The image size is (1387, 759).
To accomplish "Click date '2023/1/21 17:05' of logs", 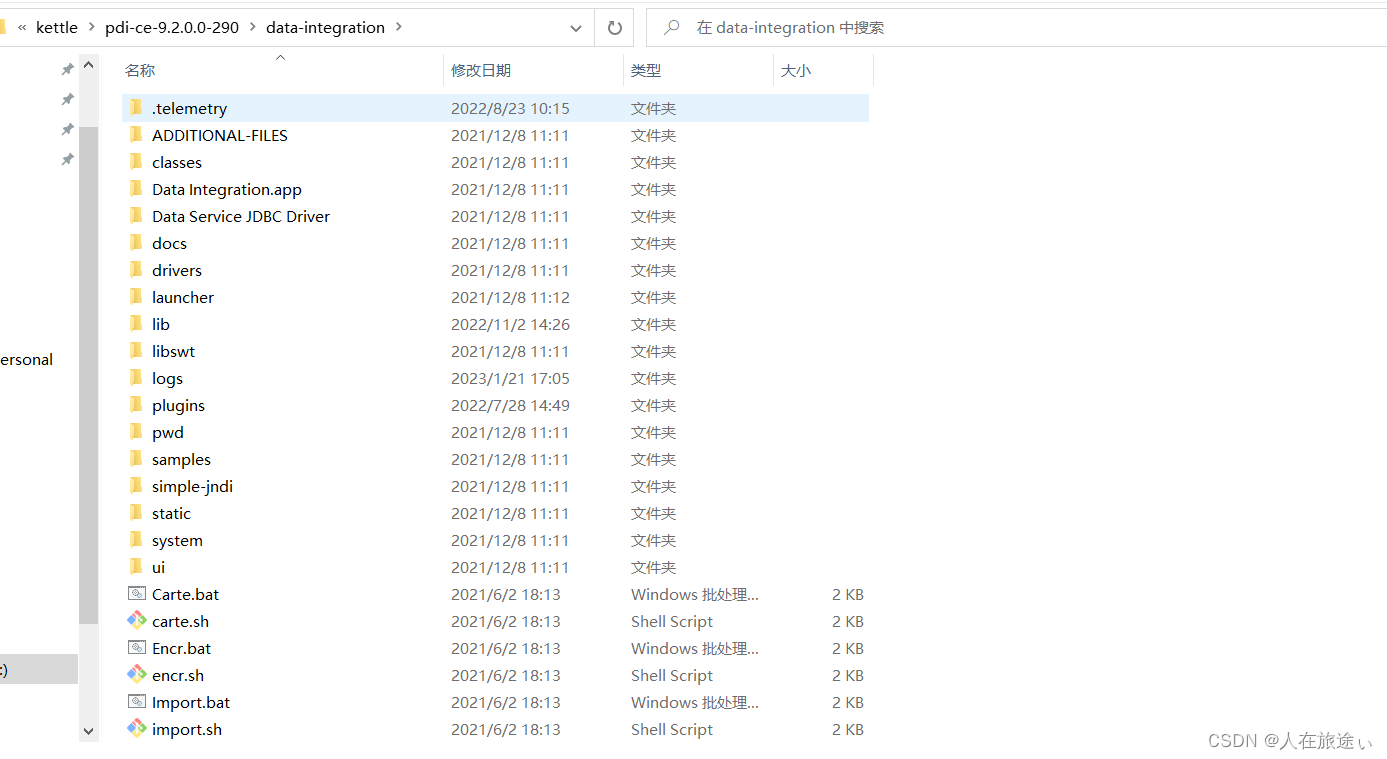I will [x=510, y=378].
